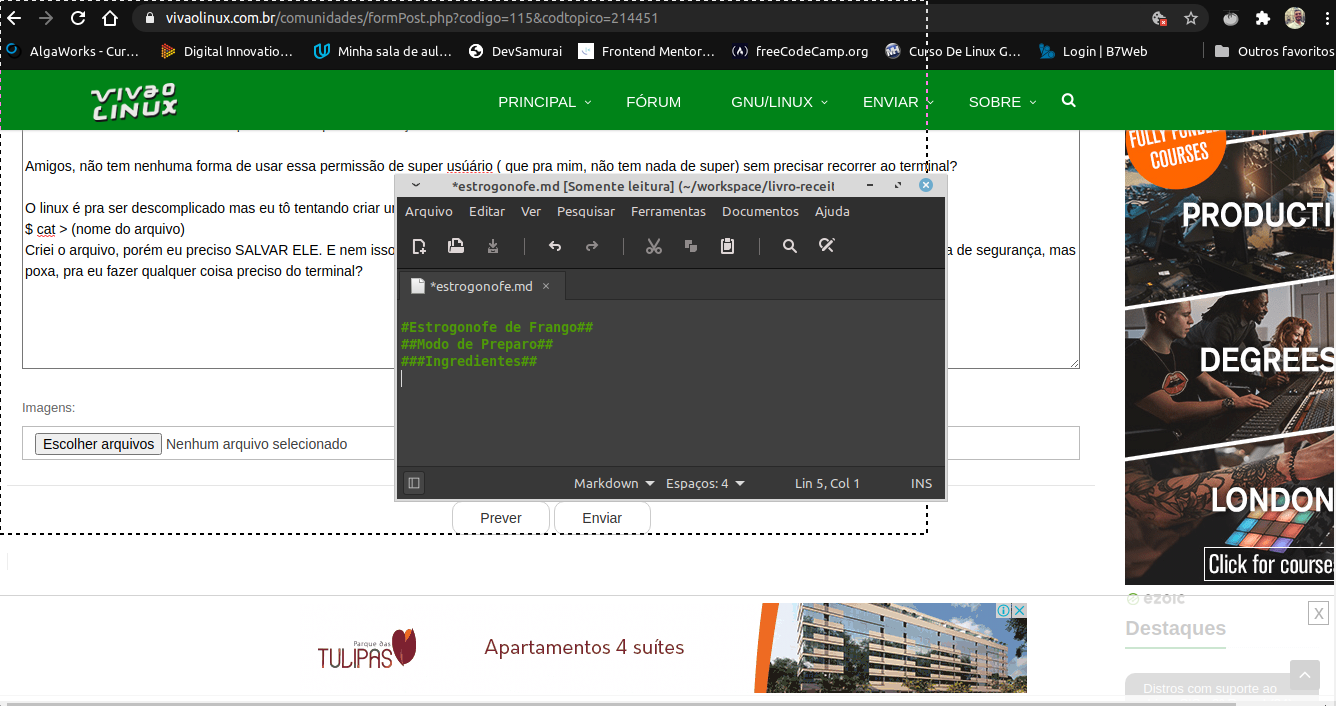Click the open file toolbar icon
1336x706 pixels.
456,246
